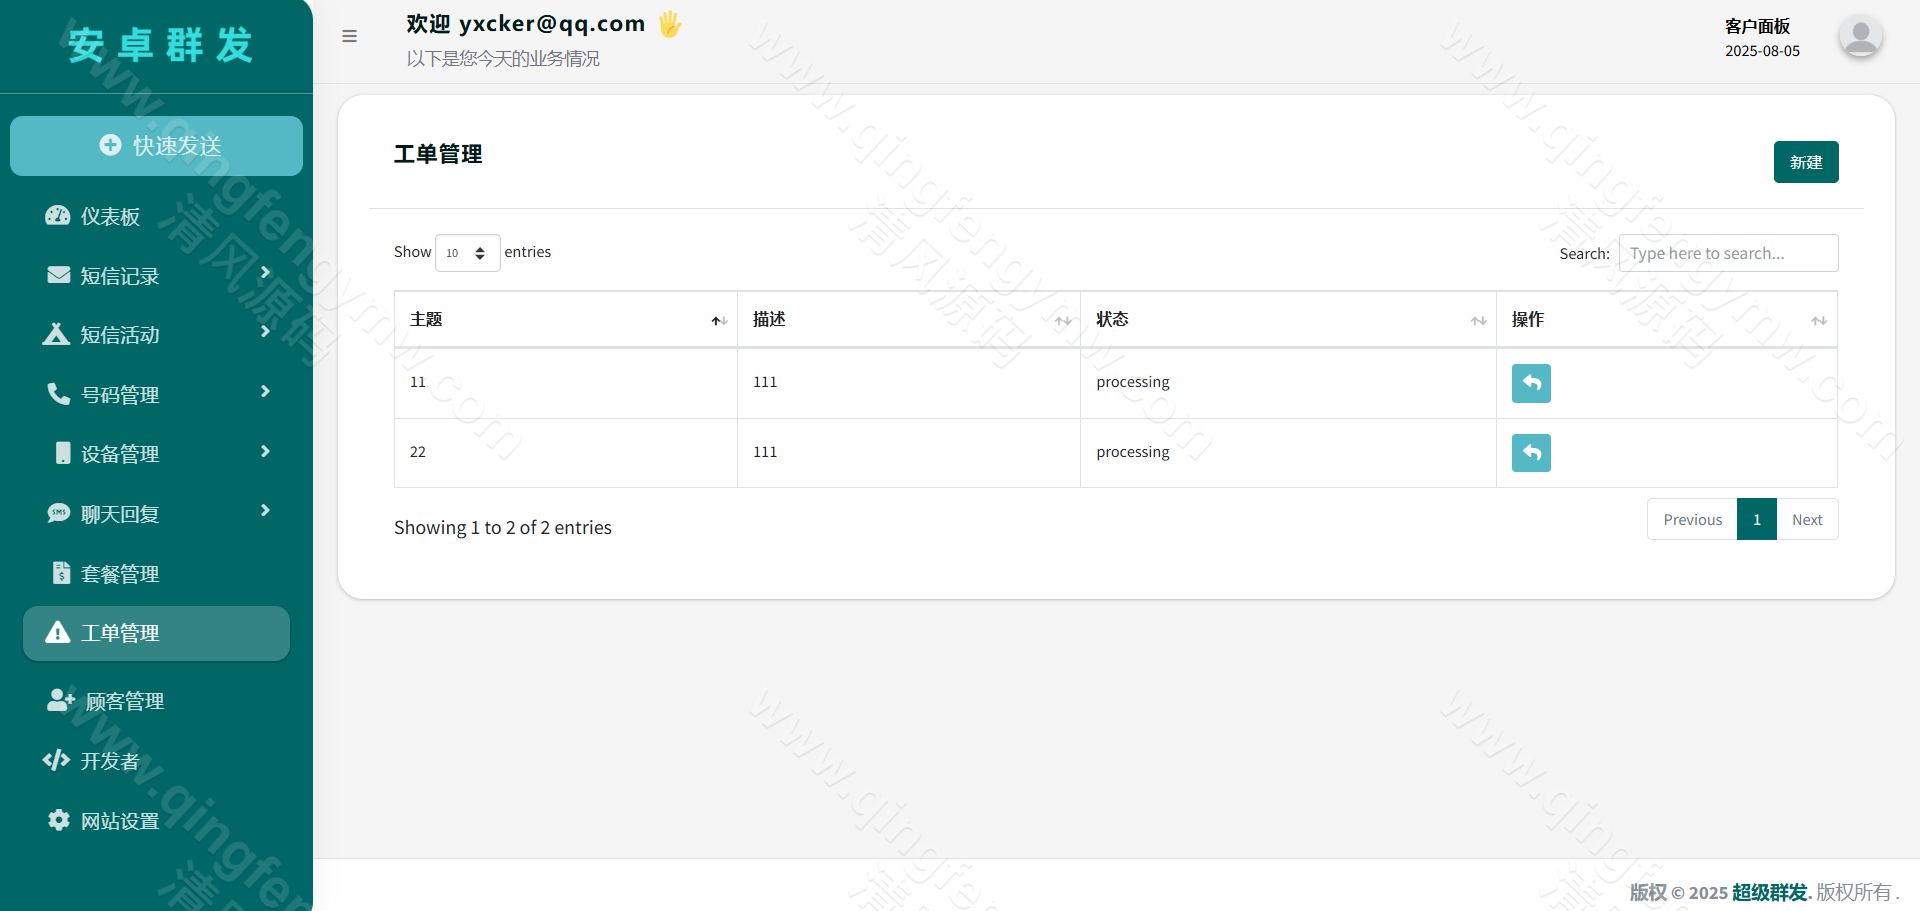Click the 顾客管理 add-user icon
This screenshot has width=1920, height=911.
(61, 700)
